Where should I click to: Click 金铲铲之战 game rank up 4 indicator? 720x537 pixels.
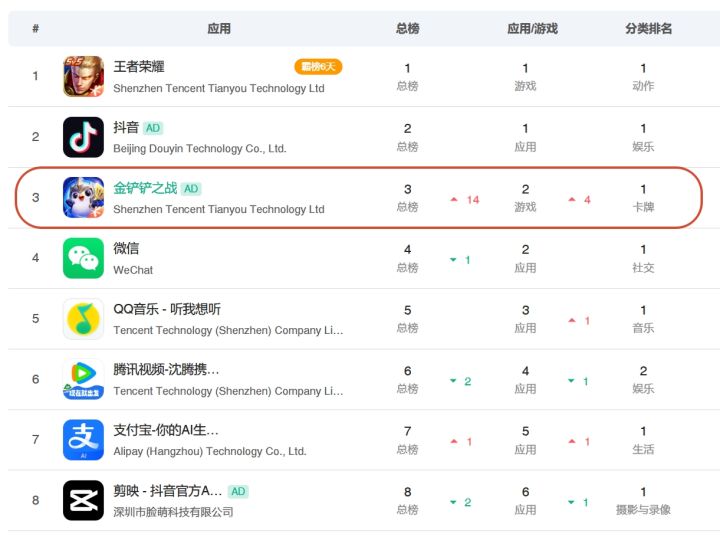tap(579, 199)
